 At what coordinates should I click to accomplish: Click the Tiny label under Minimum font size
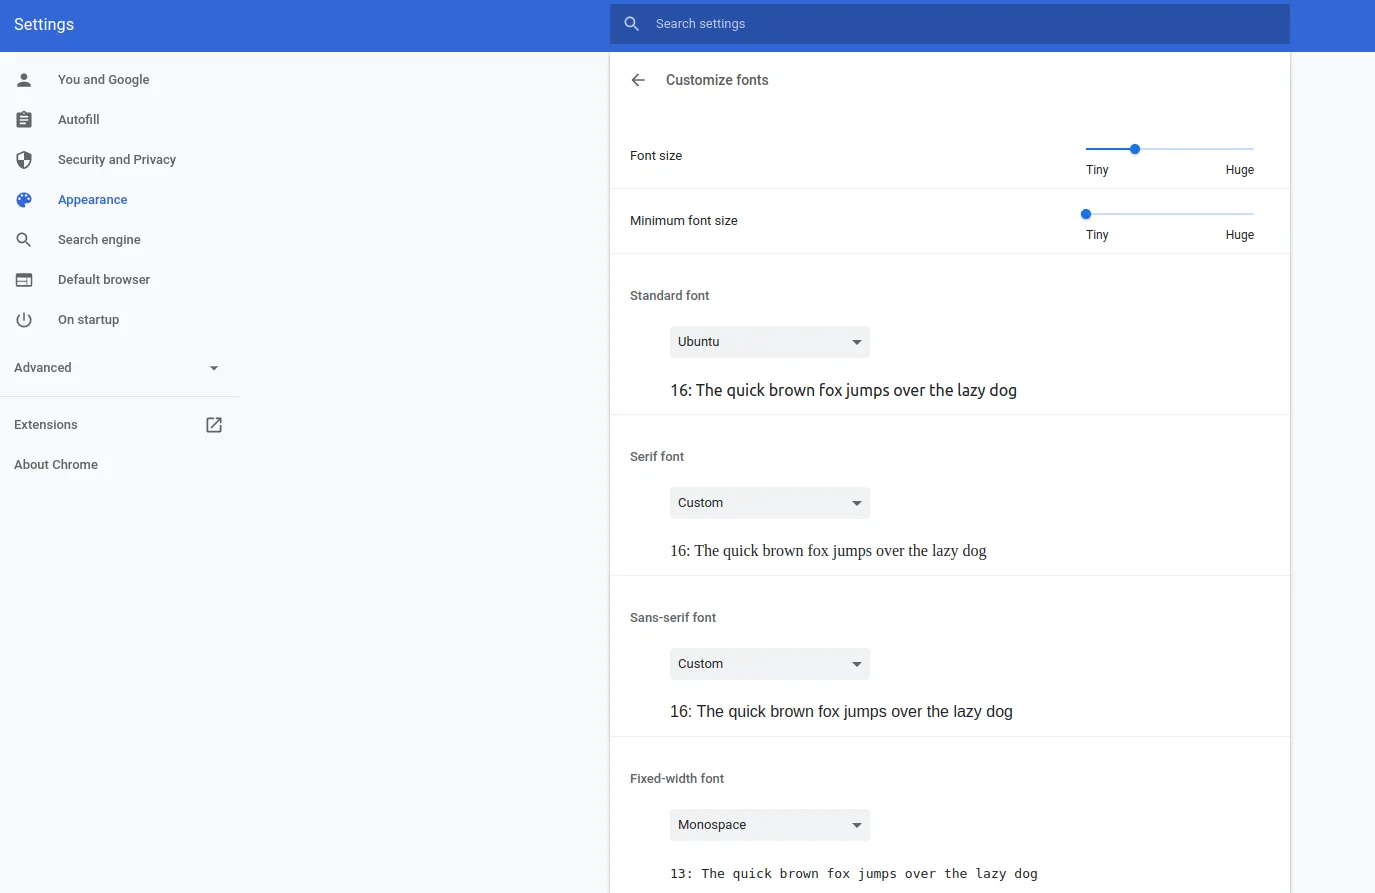(1097, 235)
